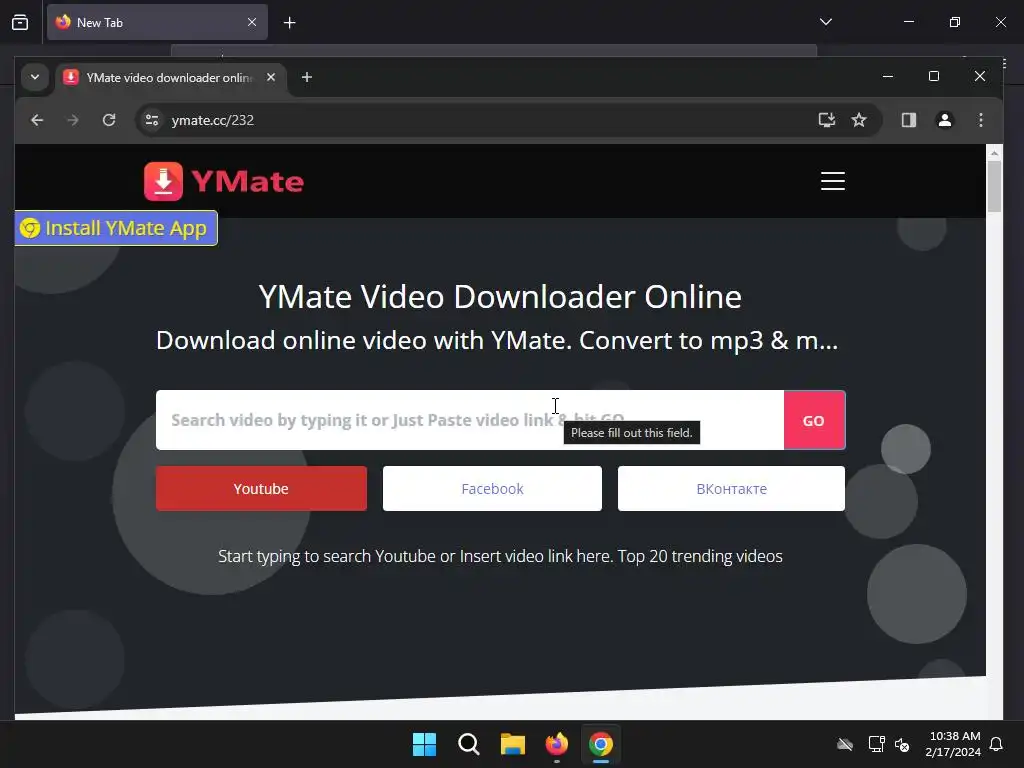This screenshot has width=1024, height=768.
Task: Close the Firefox New Tab tab
Action: [x=252, y=22]
